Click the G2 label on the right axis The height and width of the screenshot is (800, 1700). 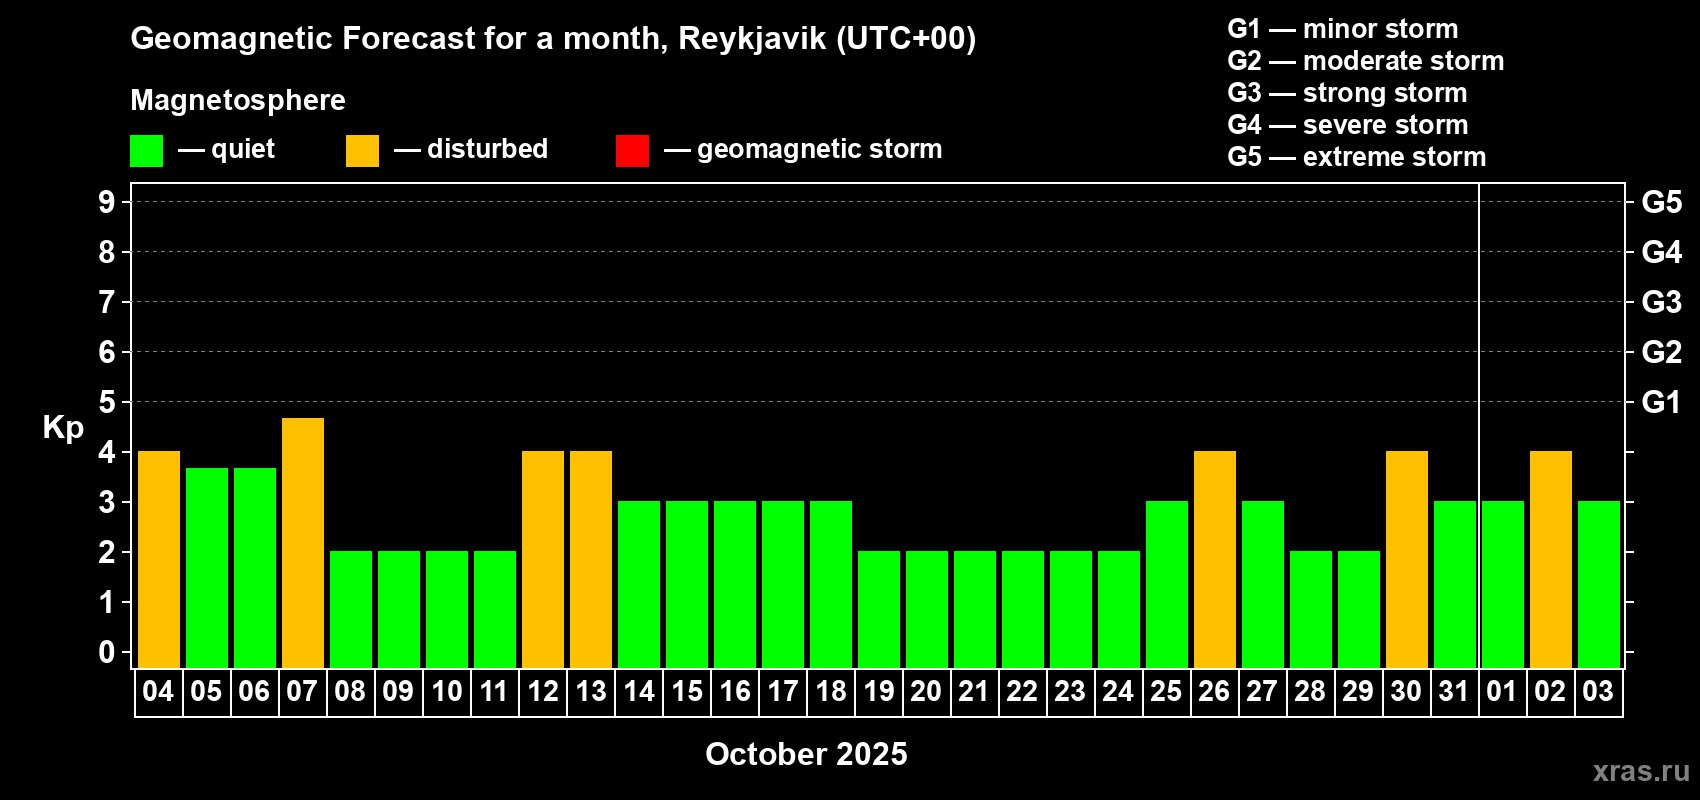(1662, 352)
